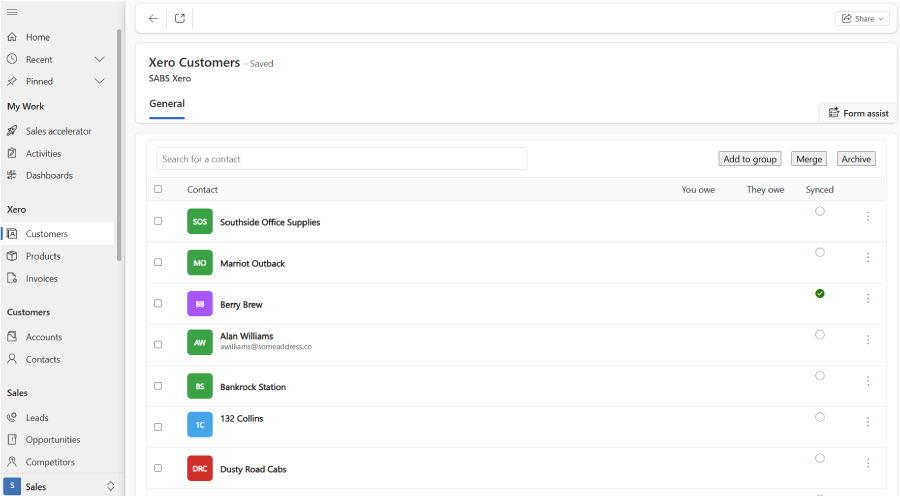900x496 pixels.
Task: Open Xero Products in sidebar
Action: coord(43,256)
